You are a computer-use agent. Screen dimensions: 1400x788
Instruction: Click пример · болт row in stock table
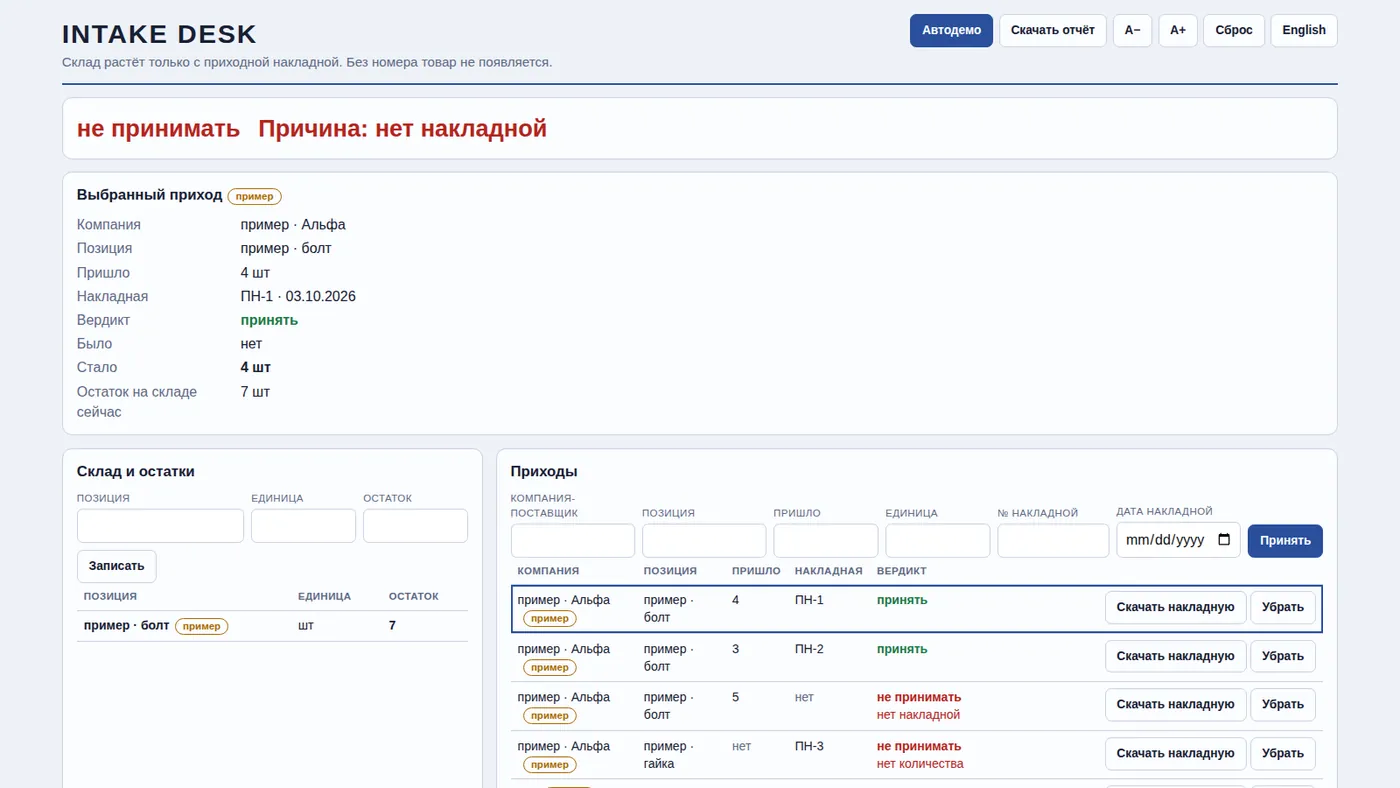[272, 626]
